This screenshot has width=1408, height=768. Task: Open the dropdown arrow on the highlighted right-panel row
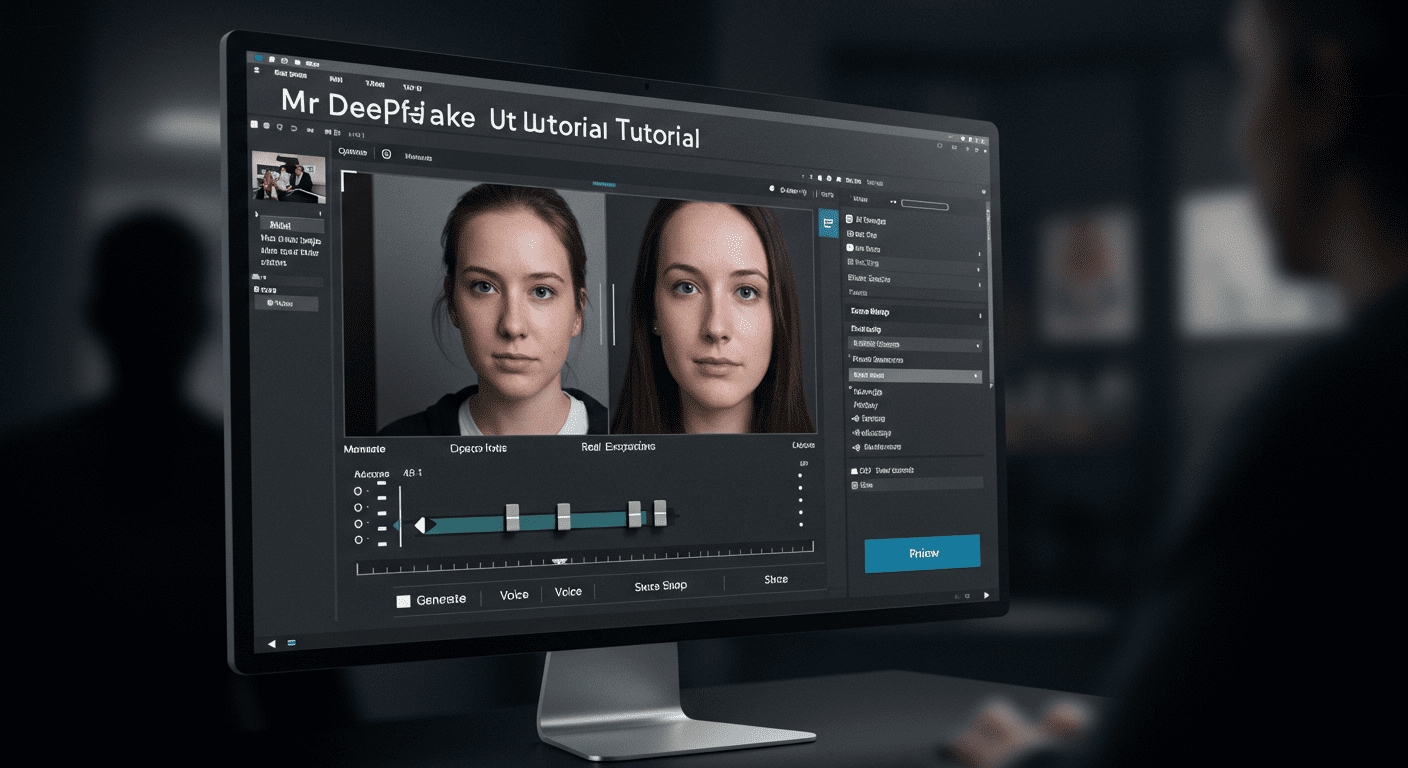tap(974, 374)
